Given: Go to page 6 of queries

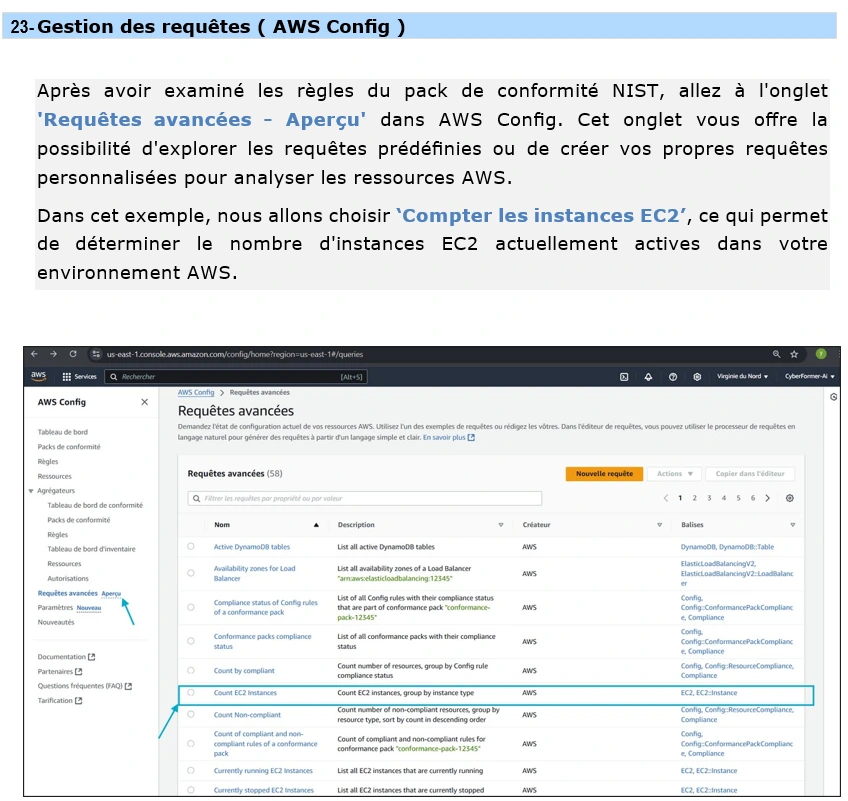Looking at the screenshot, I should coord(753,498).
